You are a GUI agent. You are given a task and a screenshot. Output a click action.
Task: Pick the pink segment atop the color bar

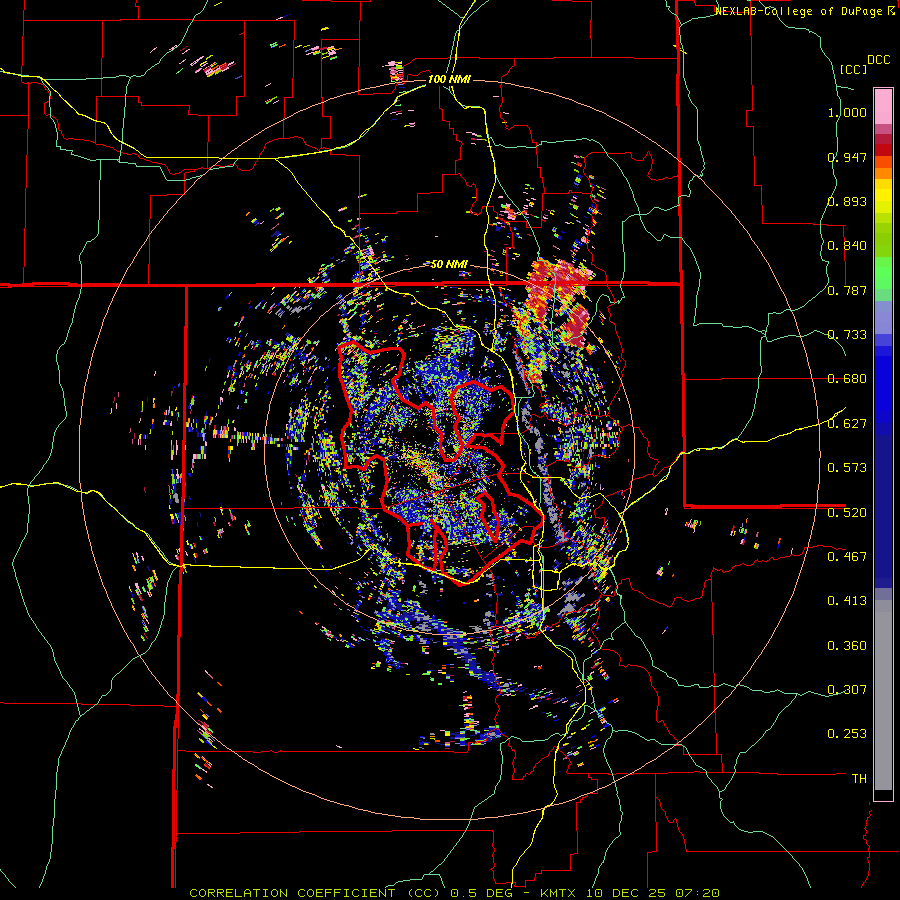point(883,106)
